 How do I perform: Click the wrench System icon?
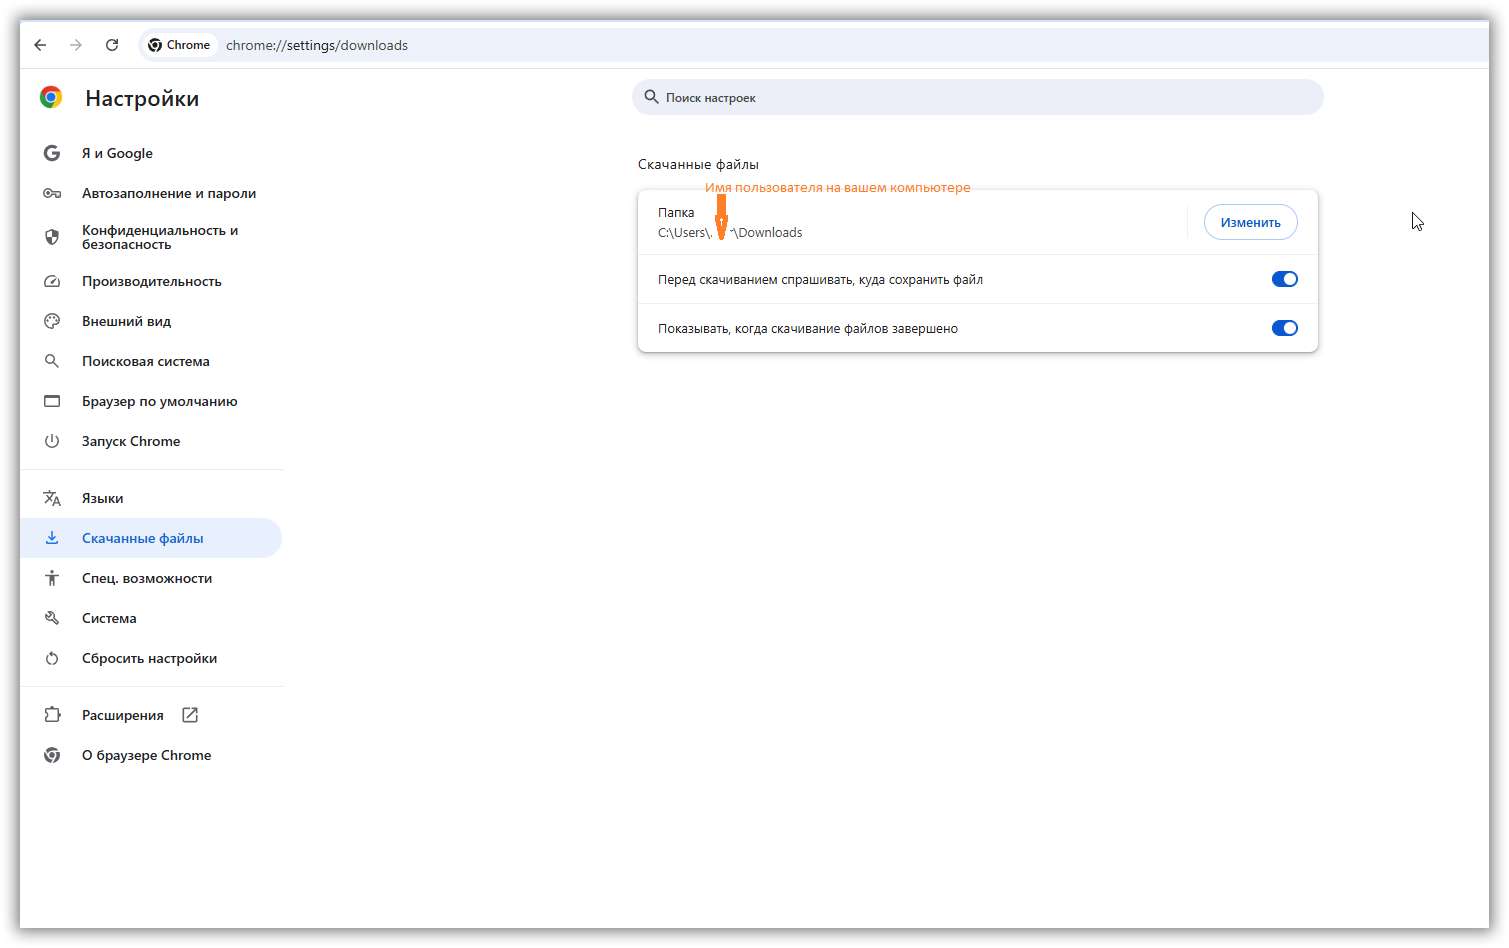pos(52,618)
